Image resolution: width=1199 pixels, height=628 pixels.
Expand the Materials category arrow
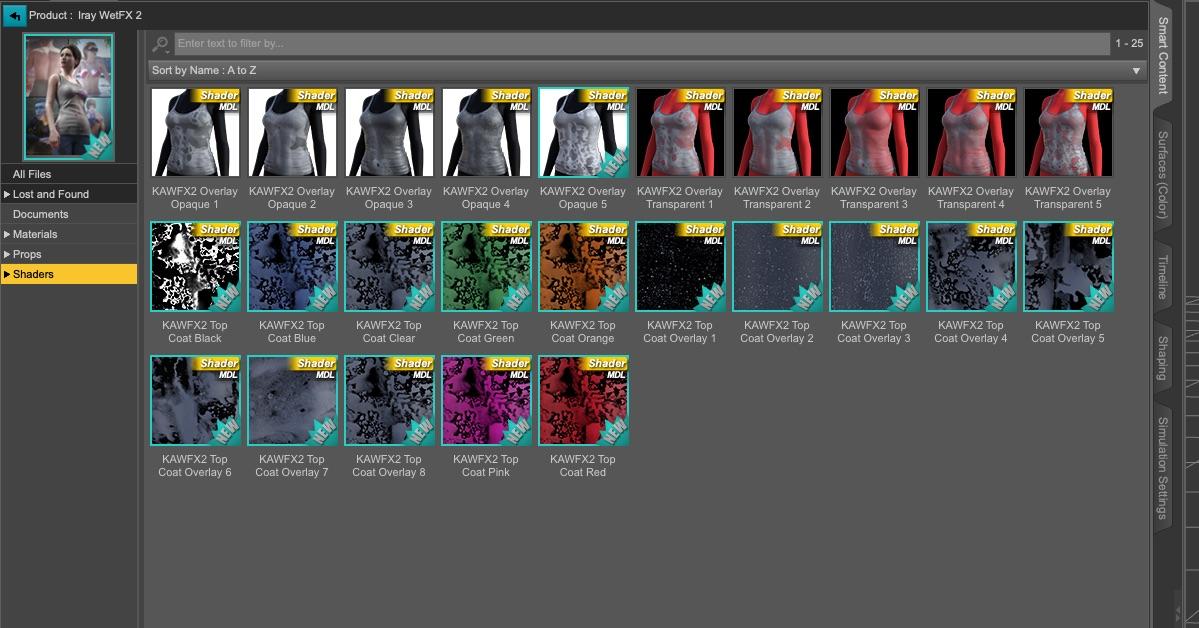click(x=7, y=234)
